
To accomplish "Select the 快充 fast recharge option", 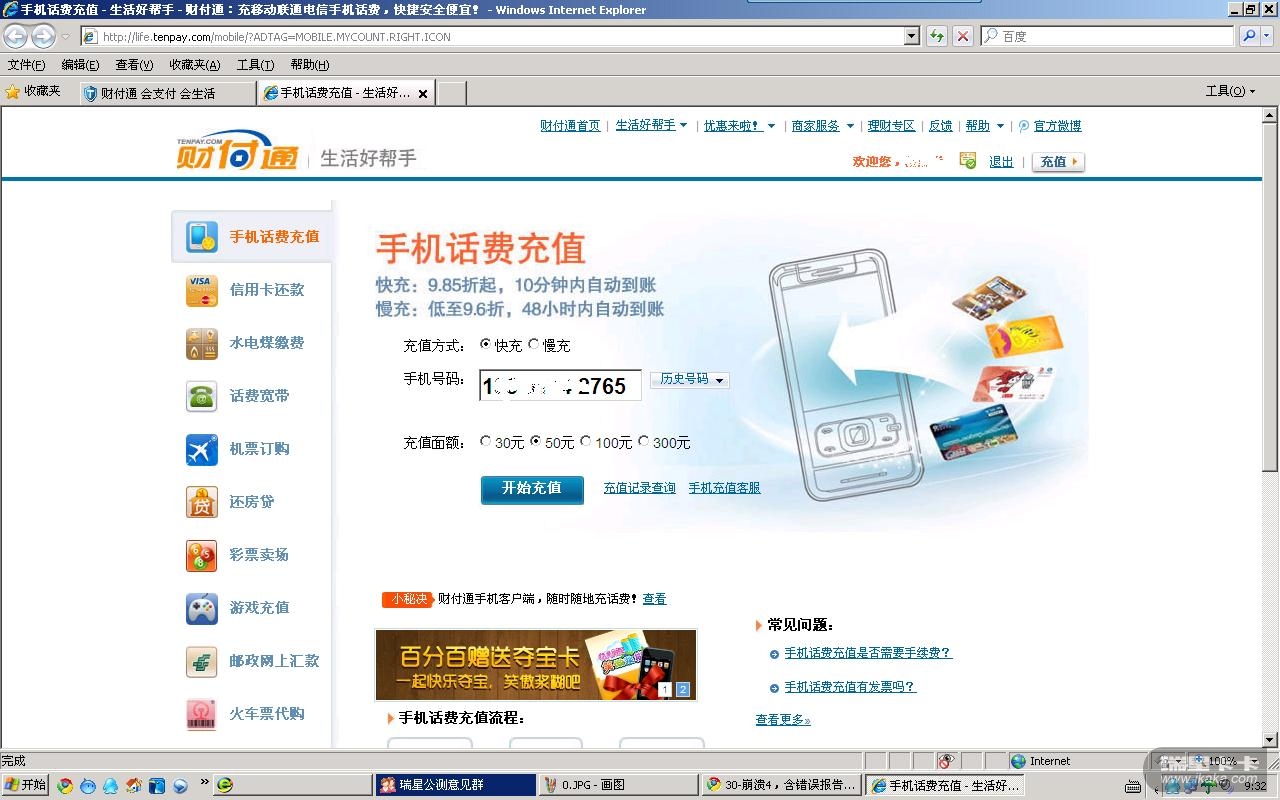I will tap(486, 344).
